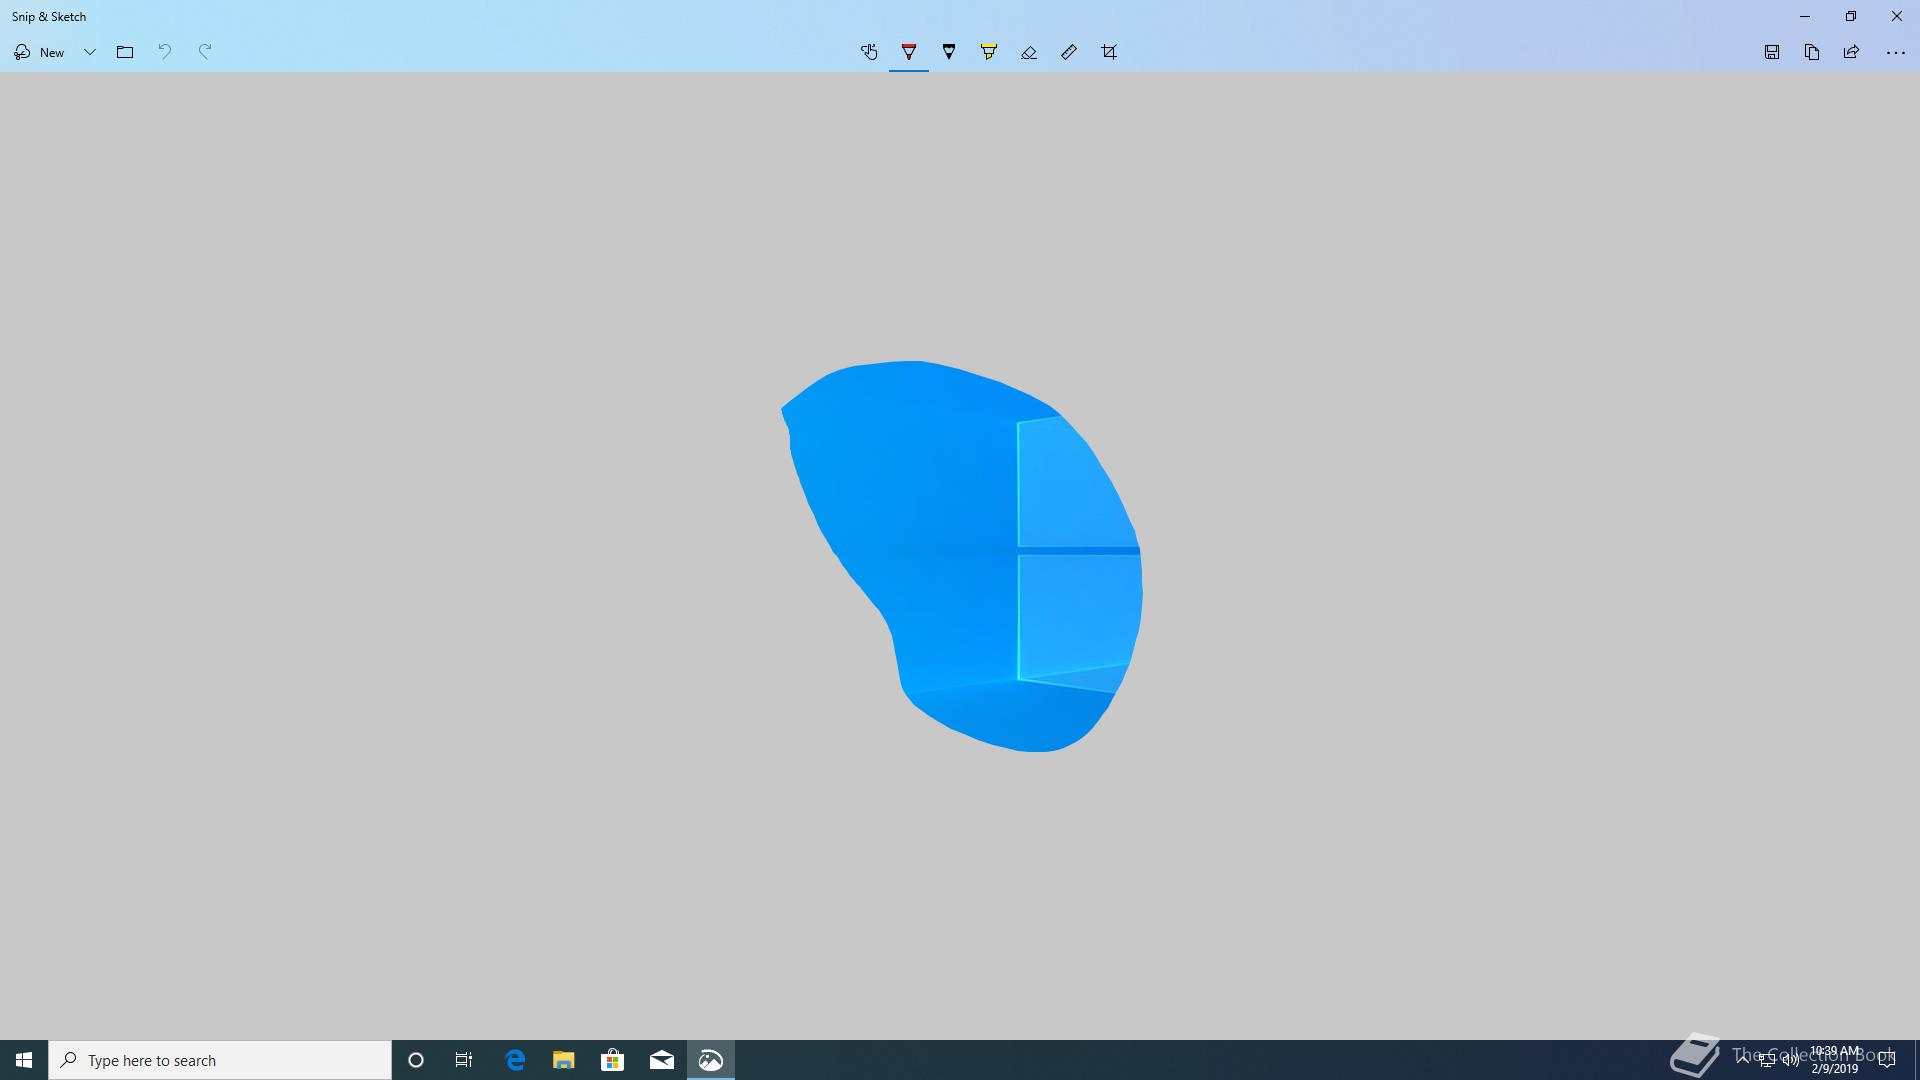Close the Snip & Sketch window
This screenshot has width=1920, height=1080.
point(1897,16)
